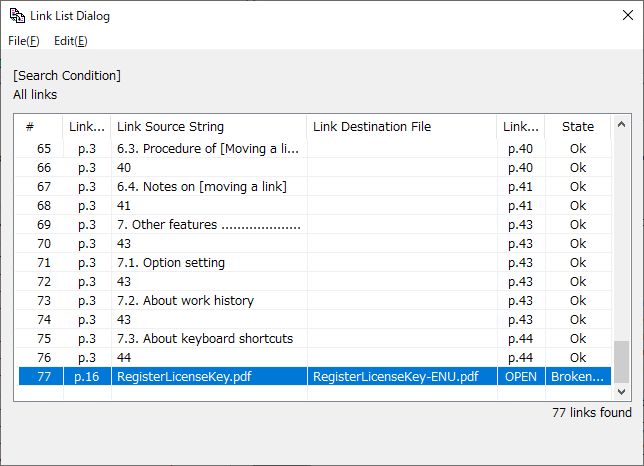This screenshot has height=466, width=644.
Task: Sort by Link Source String column header
Action: (209, 126)
